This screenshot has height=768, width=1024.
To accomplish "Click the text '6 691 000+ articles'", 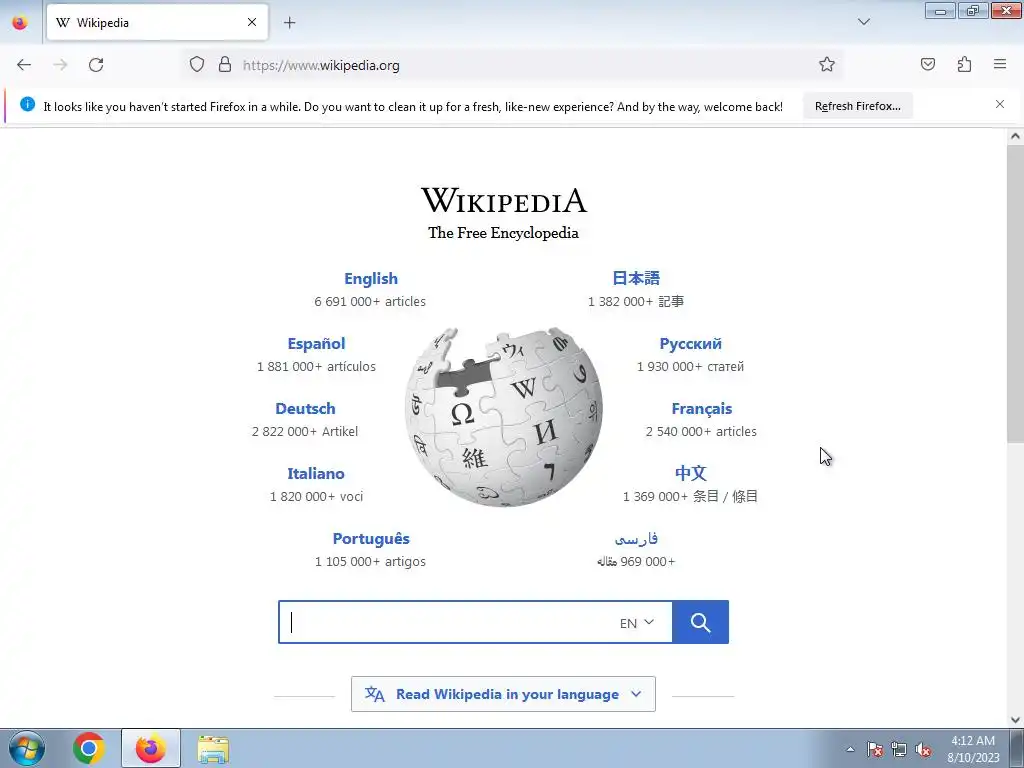I will [x=370, y=302].
